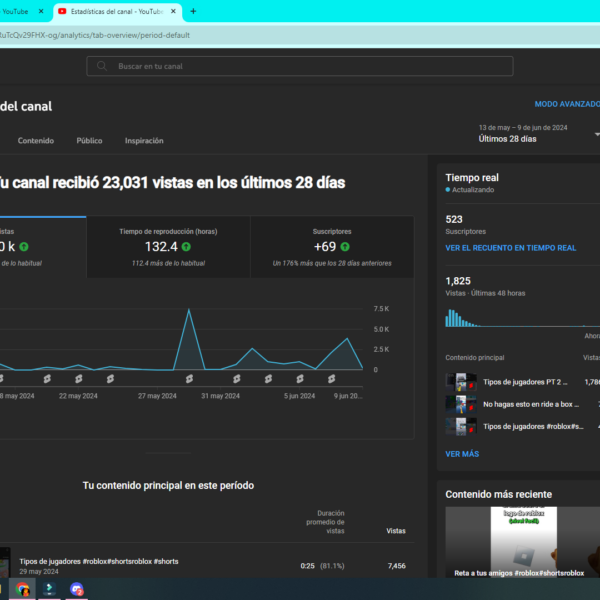Open a new browser tab with the plus icon
Screen dimensions: 600x600
click(x=193, y=11)
